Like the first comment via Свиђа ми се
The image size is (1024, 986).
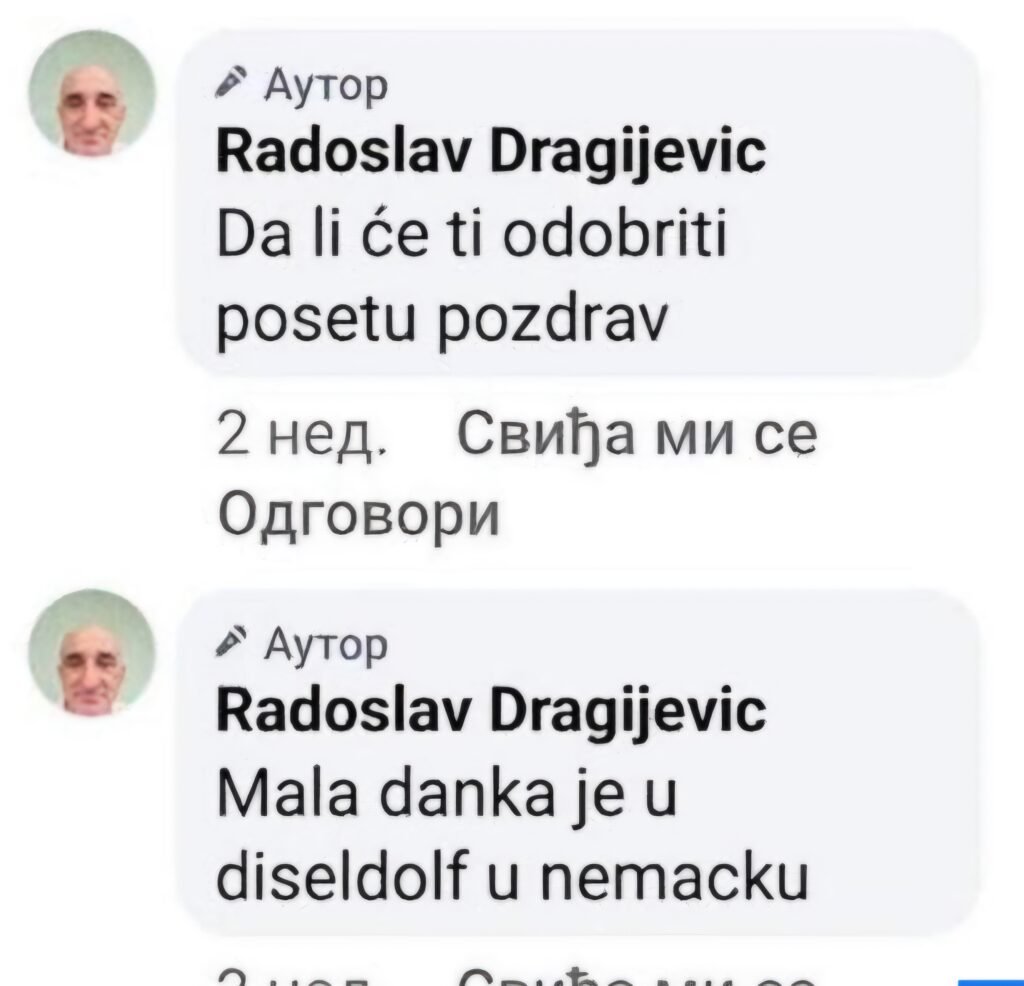pyautogui.click(x=637, y=436)
